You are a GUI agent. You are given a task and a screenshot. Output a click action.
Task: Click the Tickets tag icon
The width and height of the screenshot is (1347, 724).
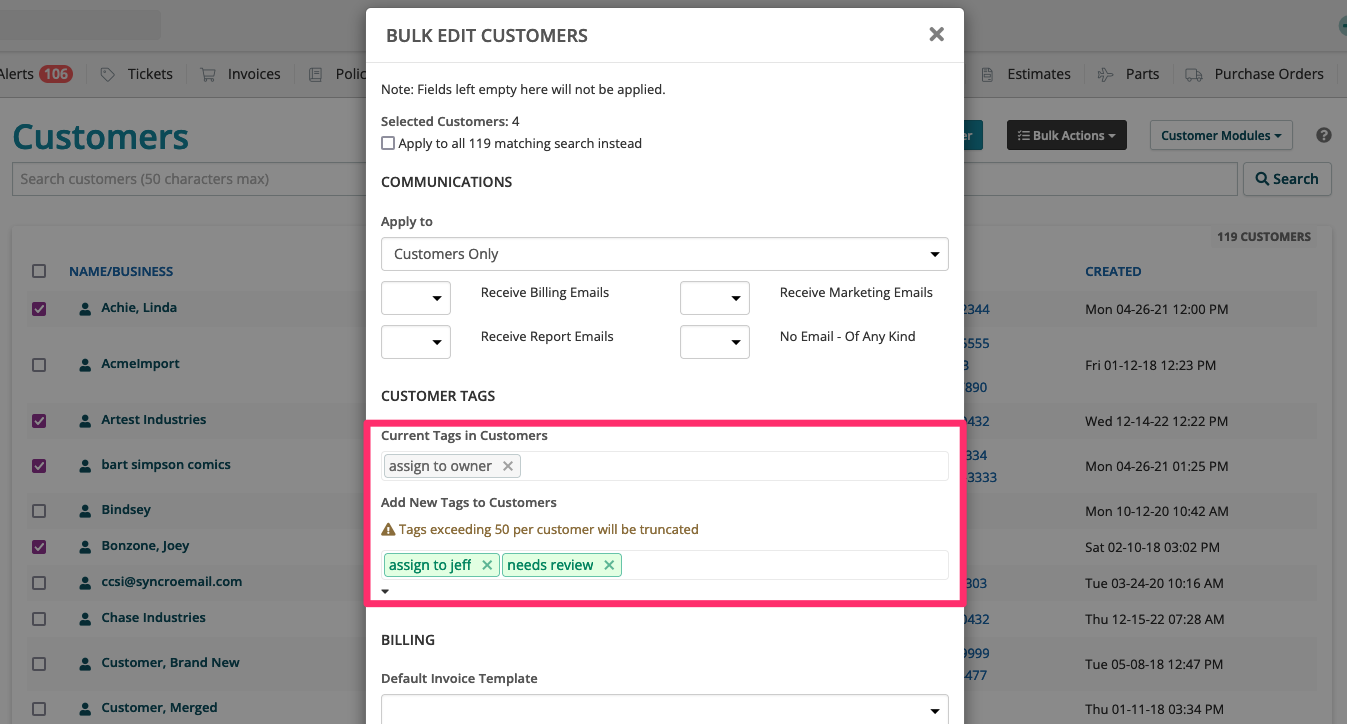(108, 74)
